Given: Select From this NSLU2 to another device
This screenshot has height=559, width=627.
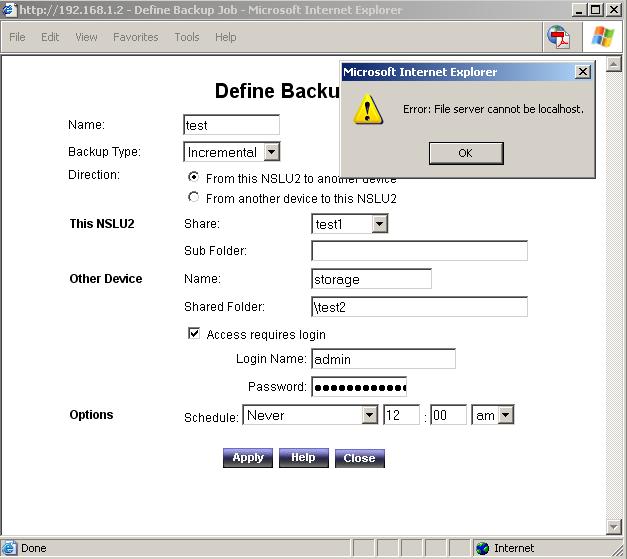Looking at the screenshot, I should click(194, 177).
